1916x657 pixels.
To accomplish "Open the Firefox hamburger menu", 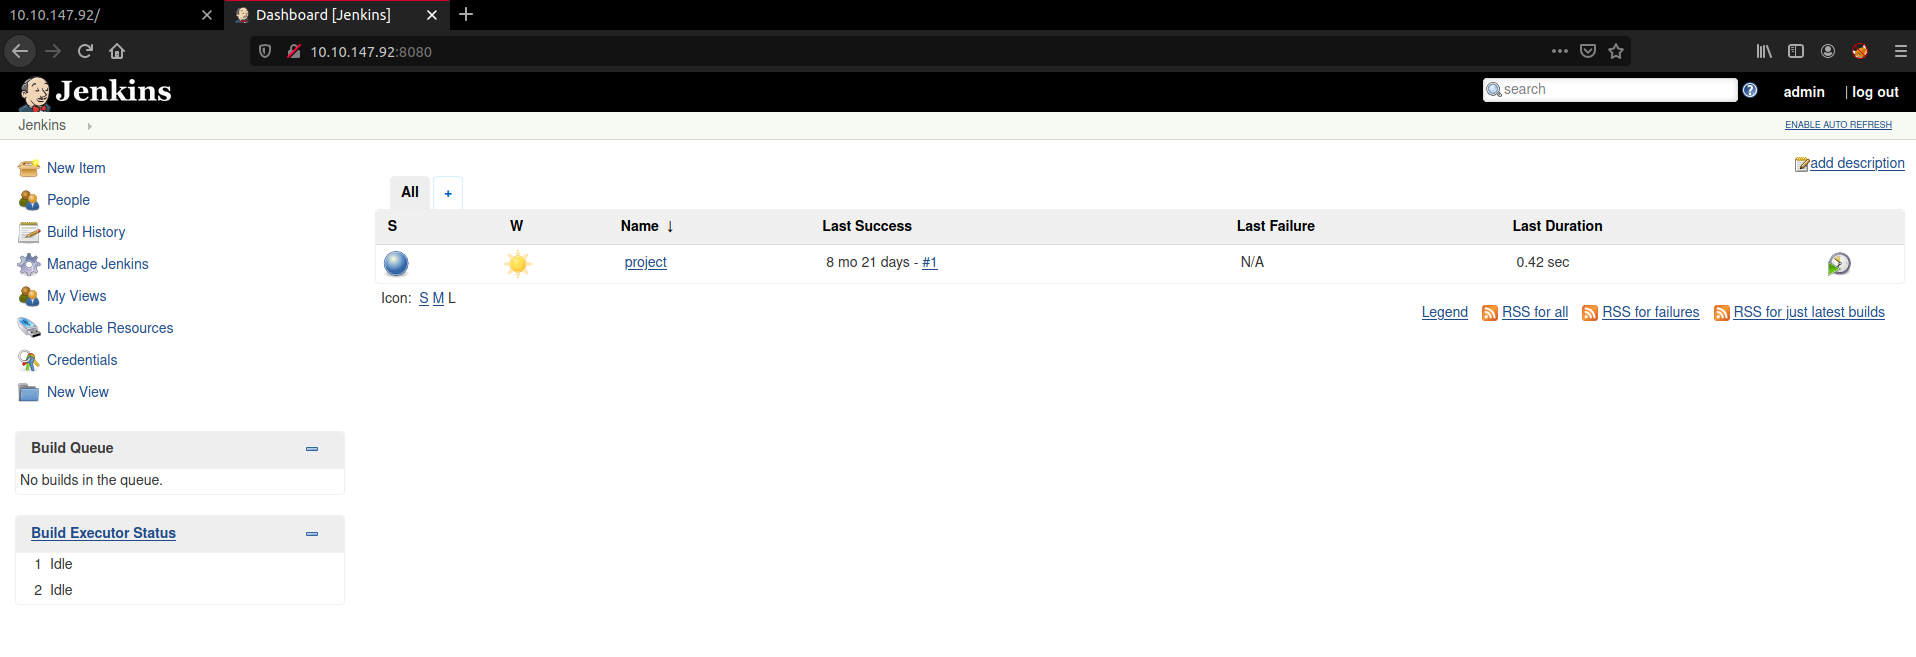I will click(x=1901, y=51).
